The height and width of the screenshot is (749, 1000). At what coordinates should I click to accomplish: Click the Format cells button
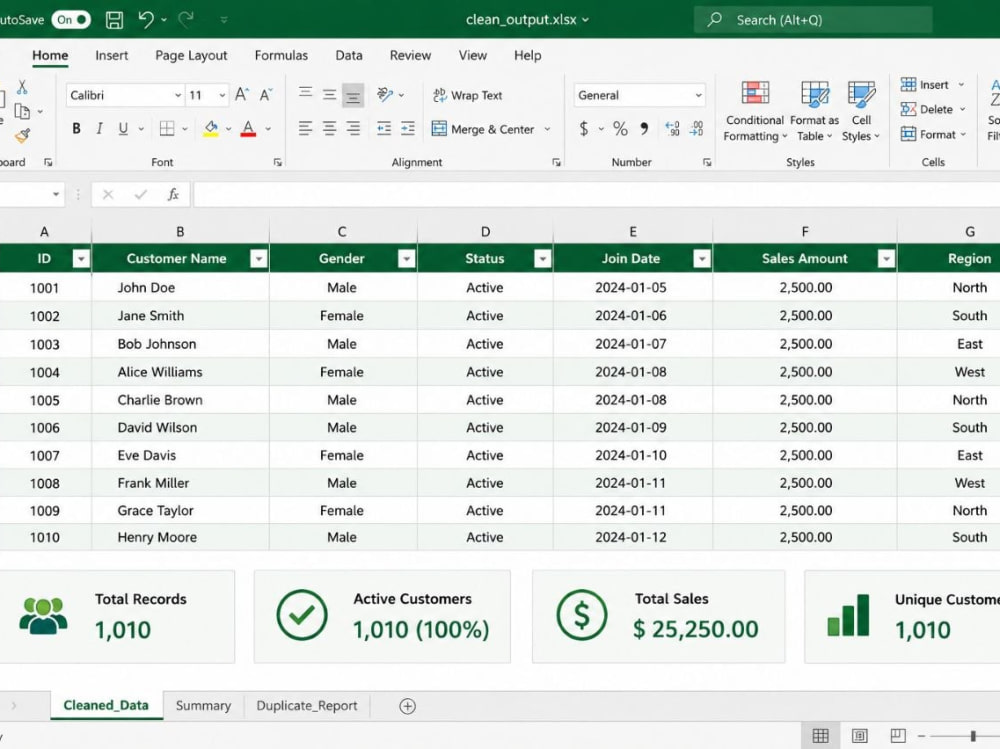coord(931,135)
